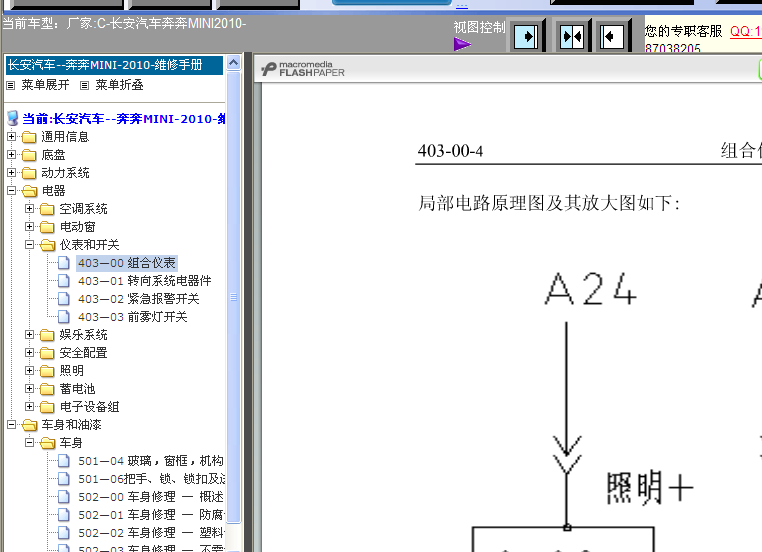Click the folder icon of 底盘

[29, 155]
